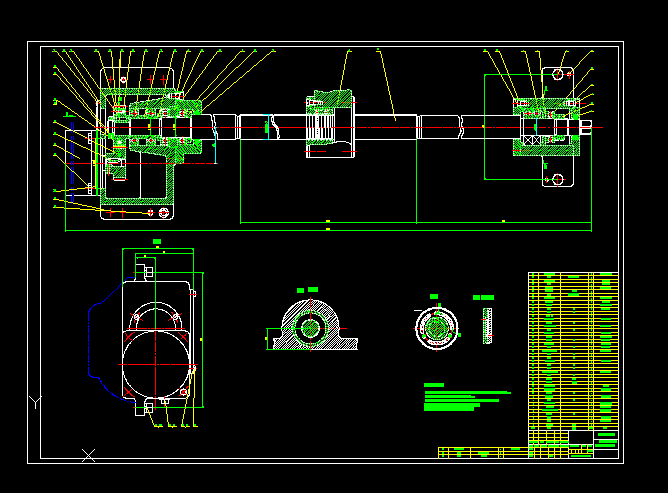Pick the empty white title block cell
This screenshot has width=668, height=493.
coord(581,437)
